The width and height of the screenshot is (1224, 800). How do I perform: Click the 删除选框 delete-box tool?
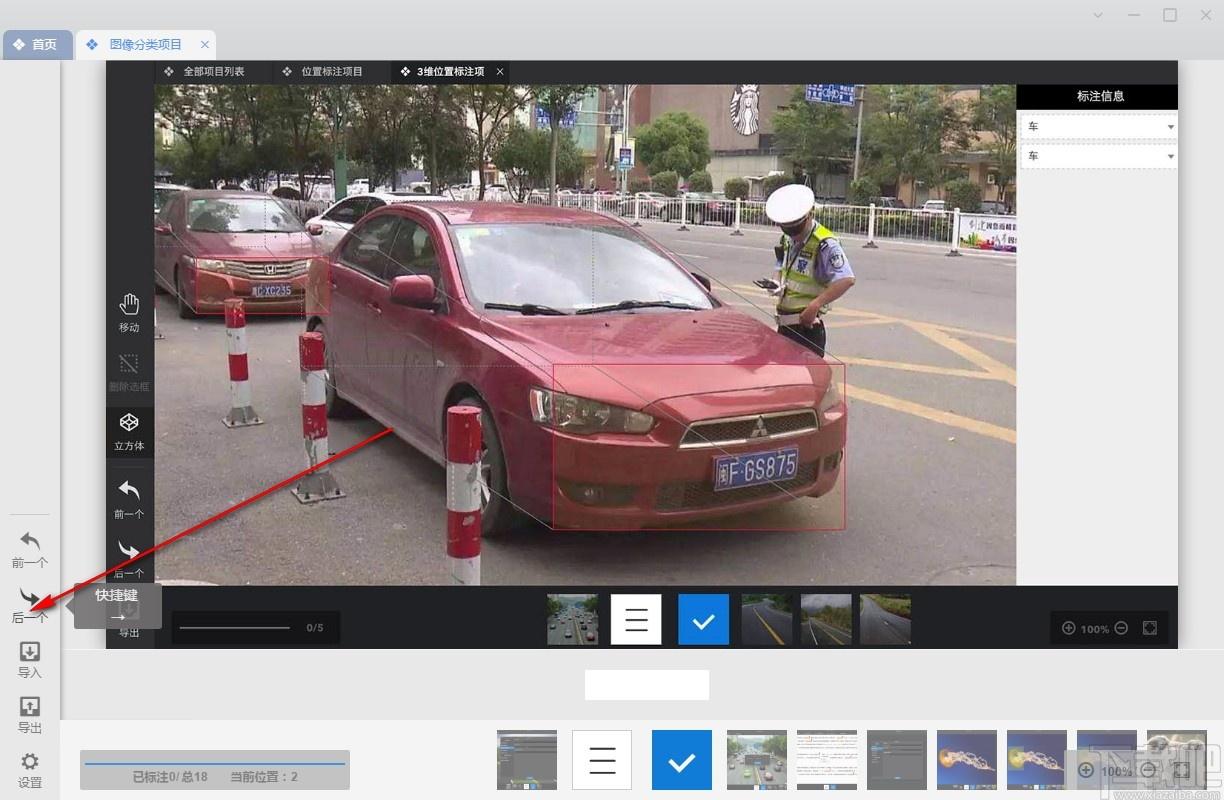(x=129, y=371)
